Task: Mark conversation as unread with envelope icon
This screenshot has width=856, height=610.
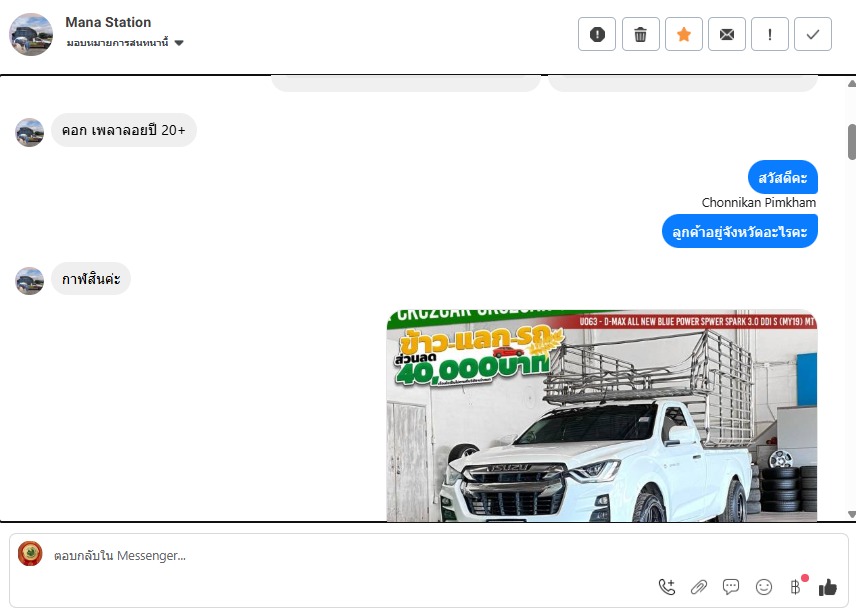Action: pyautogui.click(x=727, y=34)
